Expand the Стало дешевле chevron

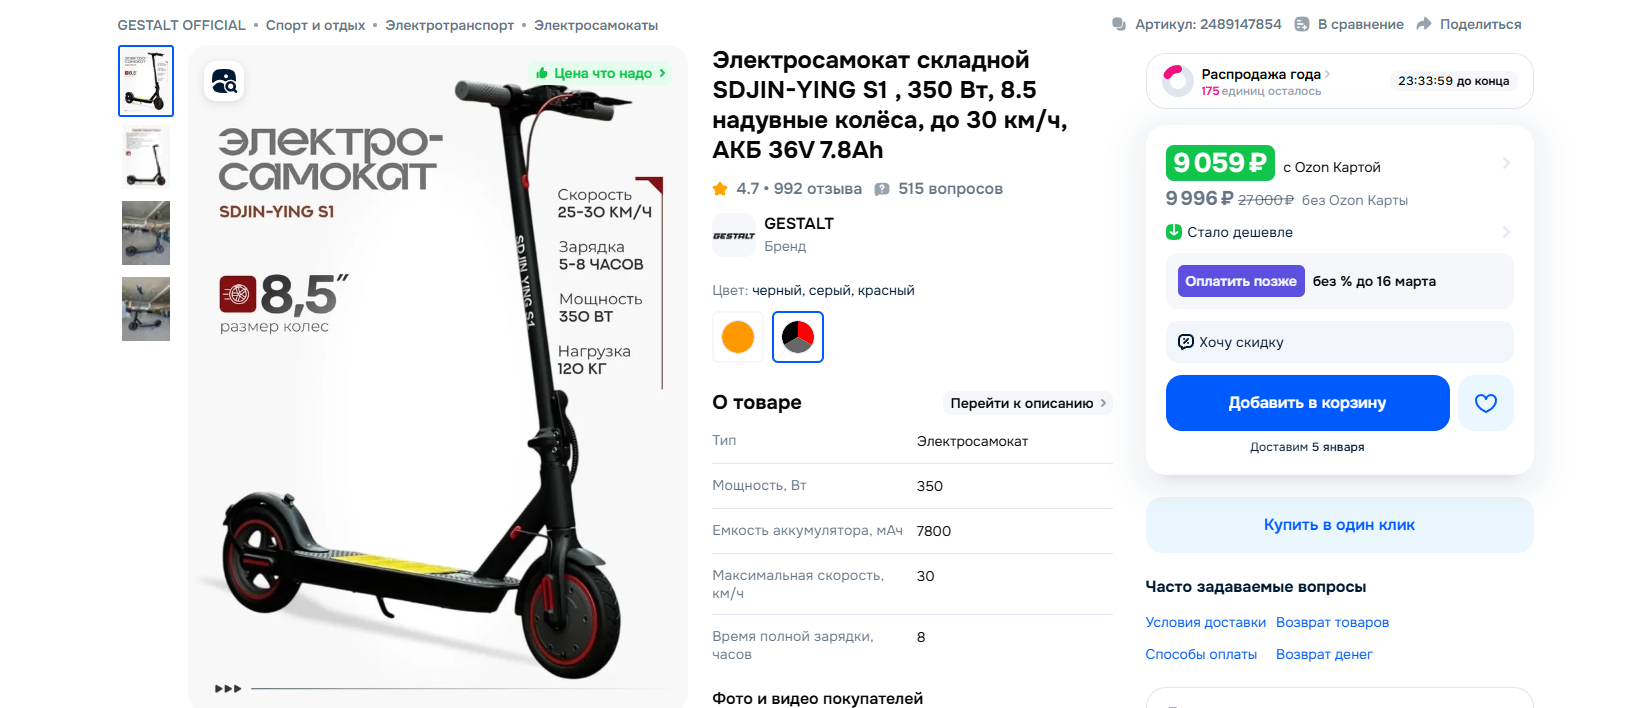point(1506,232)
